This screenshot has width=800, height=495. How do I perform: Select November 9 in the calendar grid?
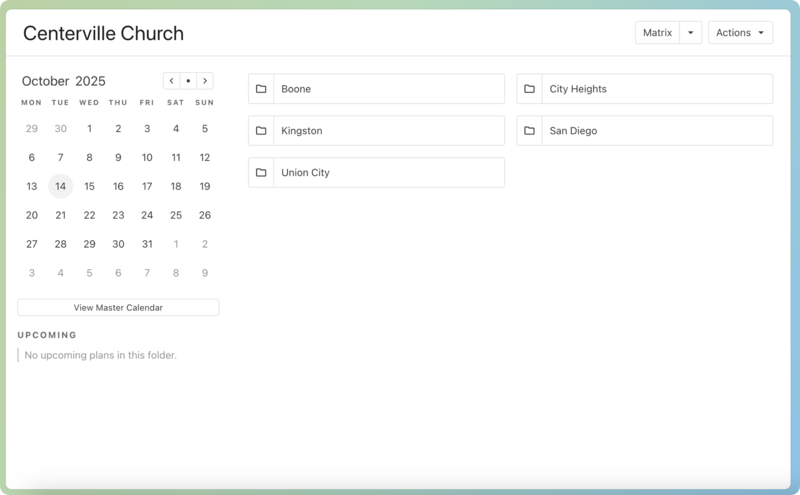click(x=205, y=273)
